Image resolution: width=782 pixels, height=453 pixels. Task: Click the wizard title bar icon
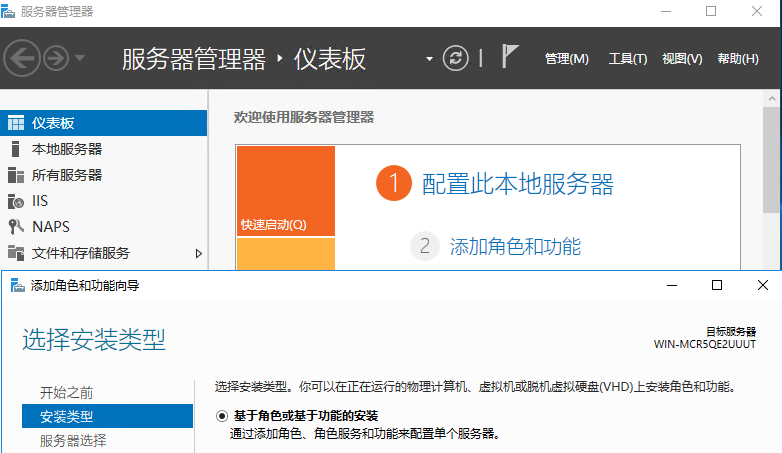[x=17, y=285]
